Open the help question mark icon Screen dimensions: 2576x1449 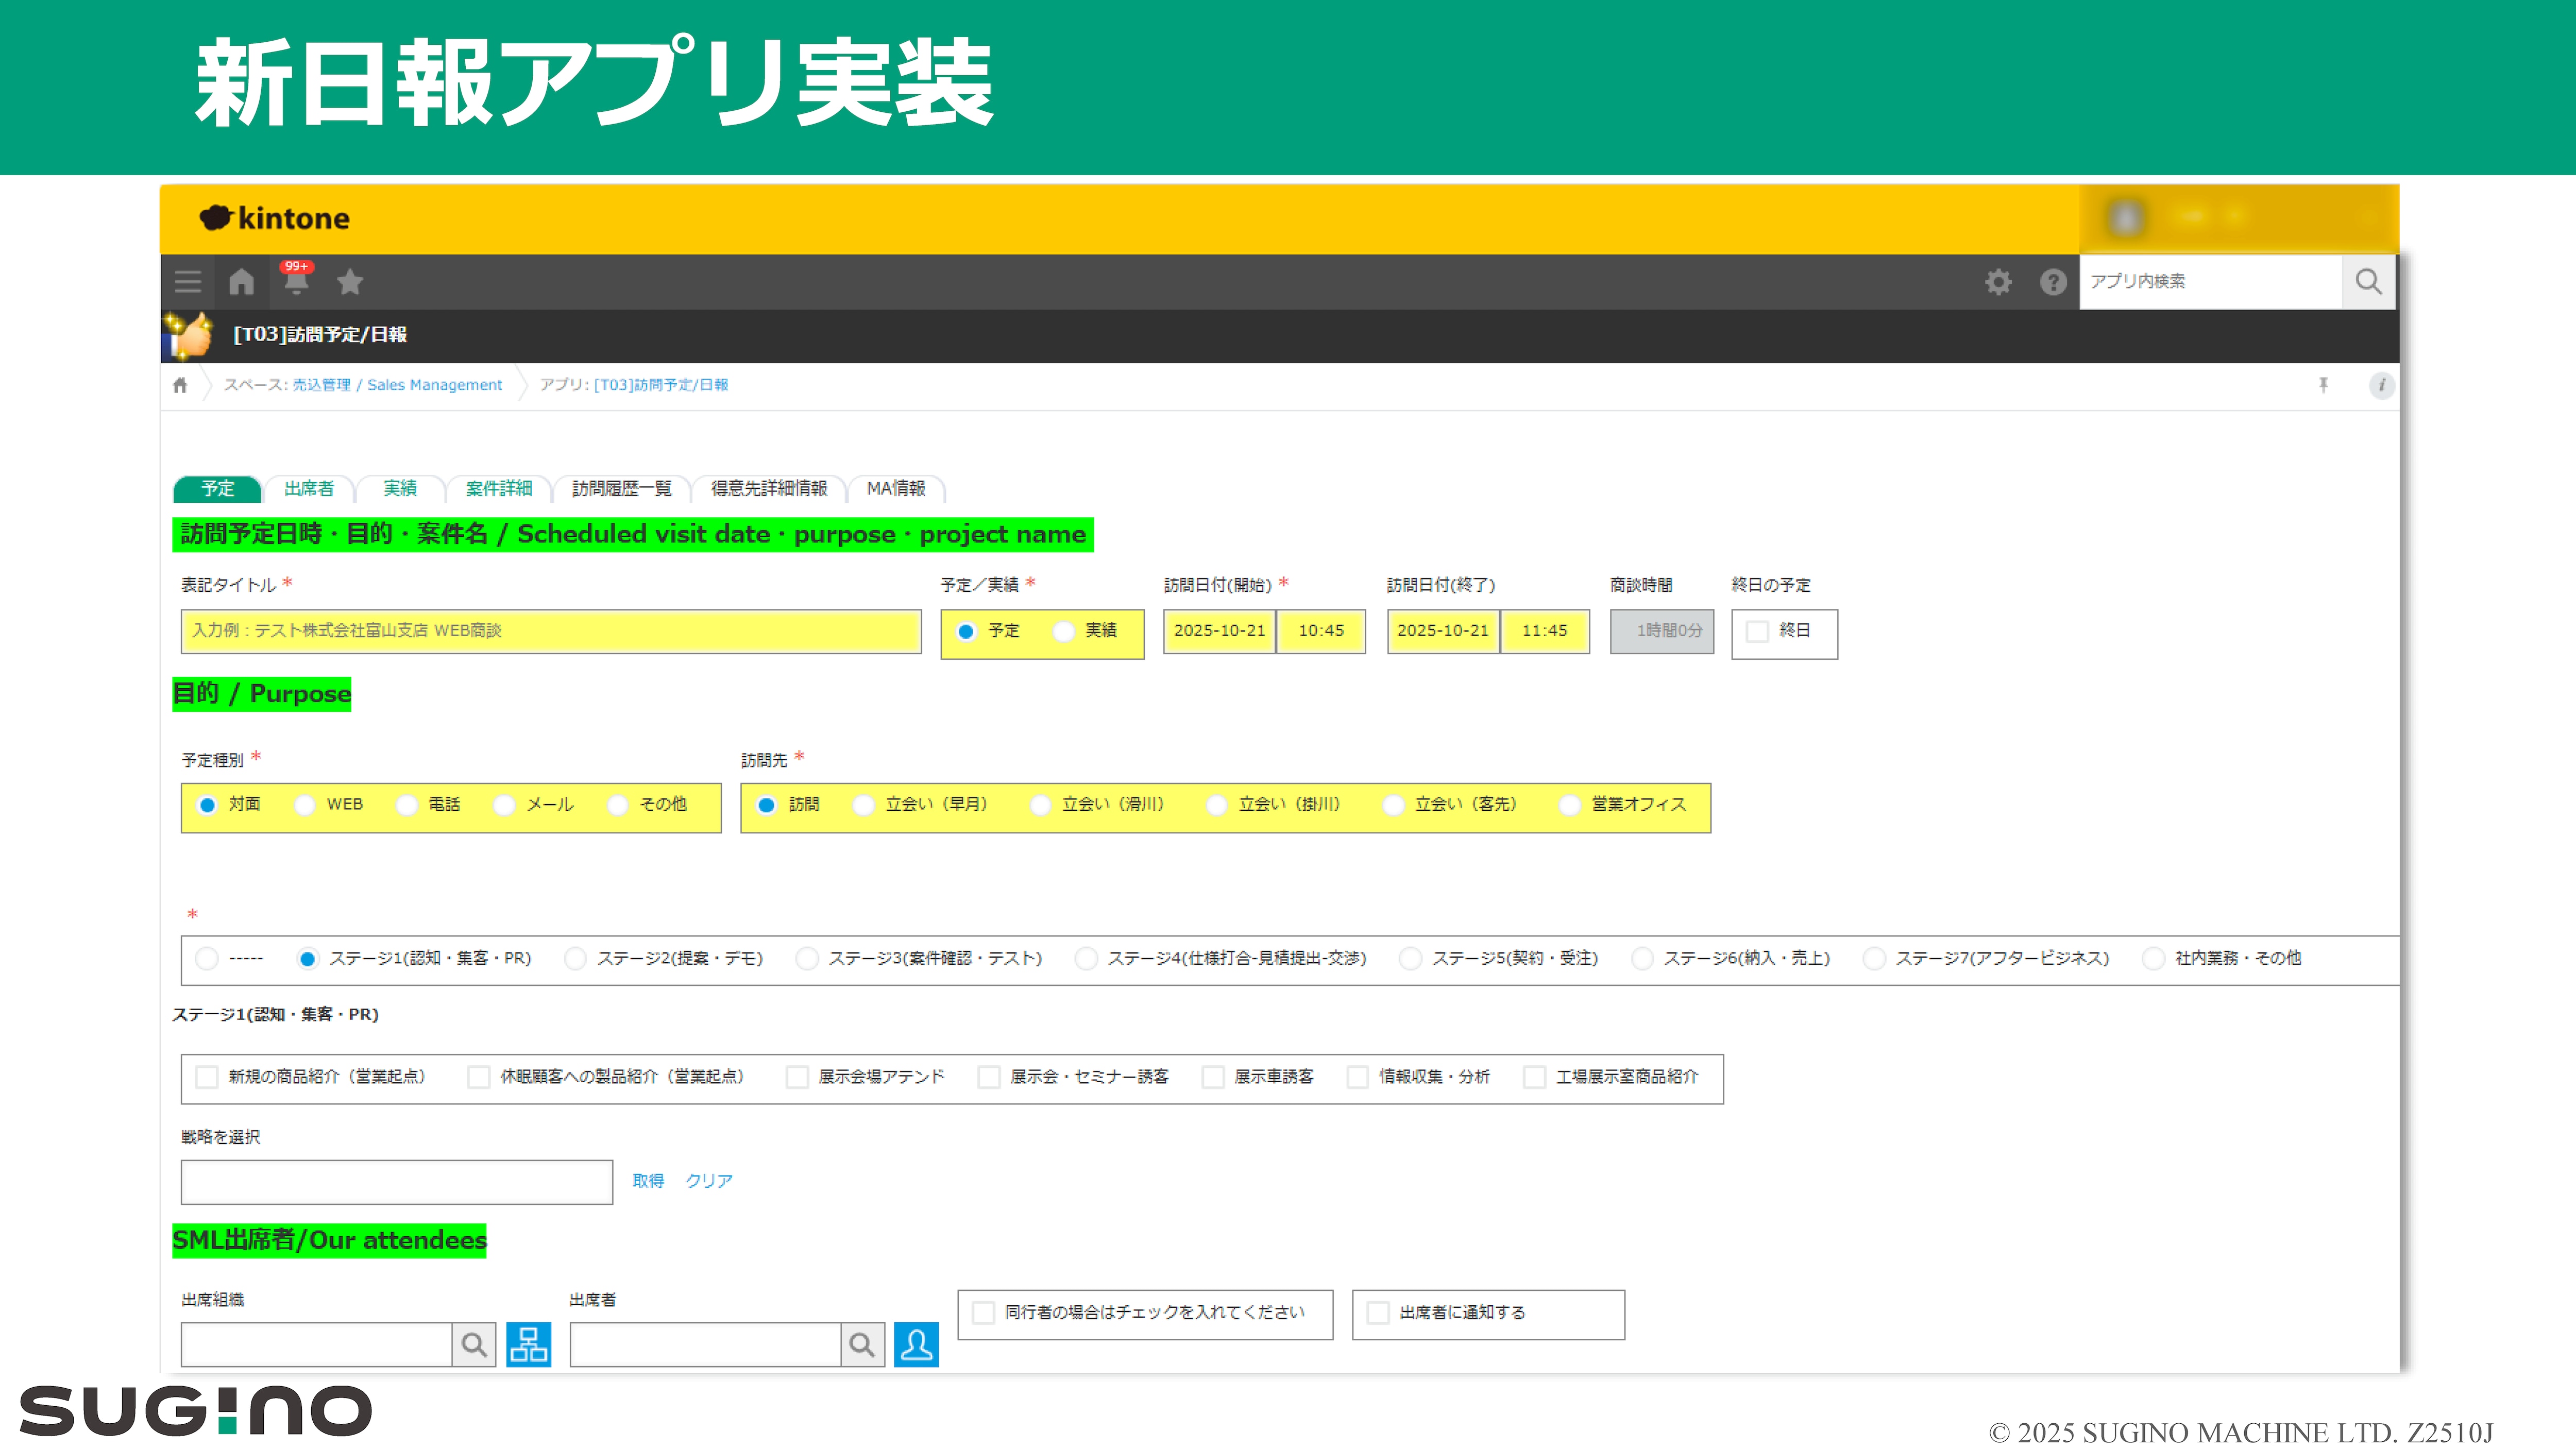tap(2053, 282)
